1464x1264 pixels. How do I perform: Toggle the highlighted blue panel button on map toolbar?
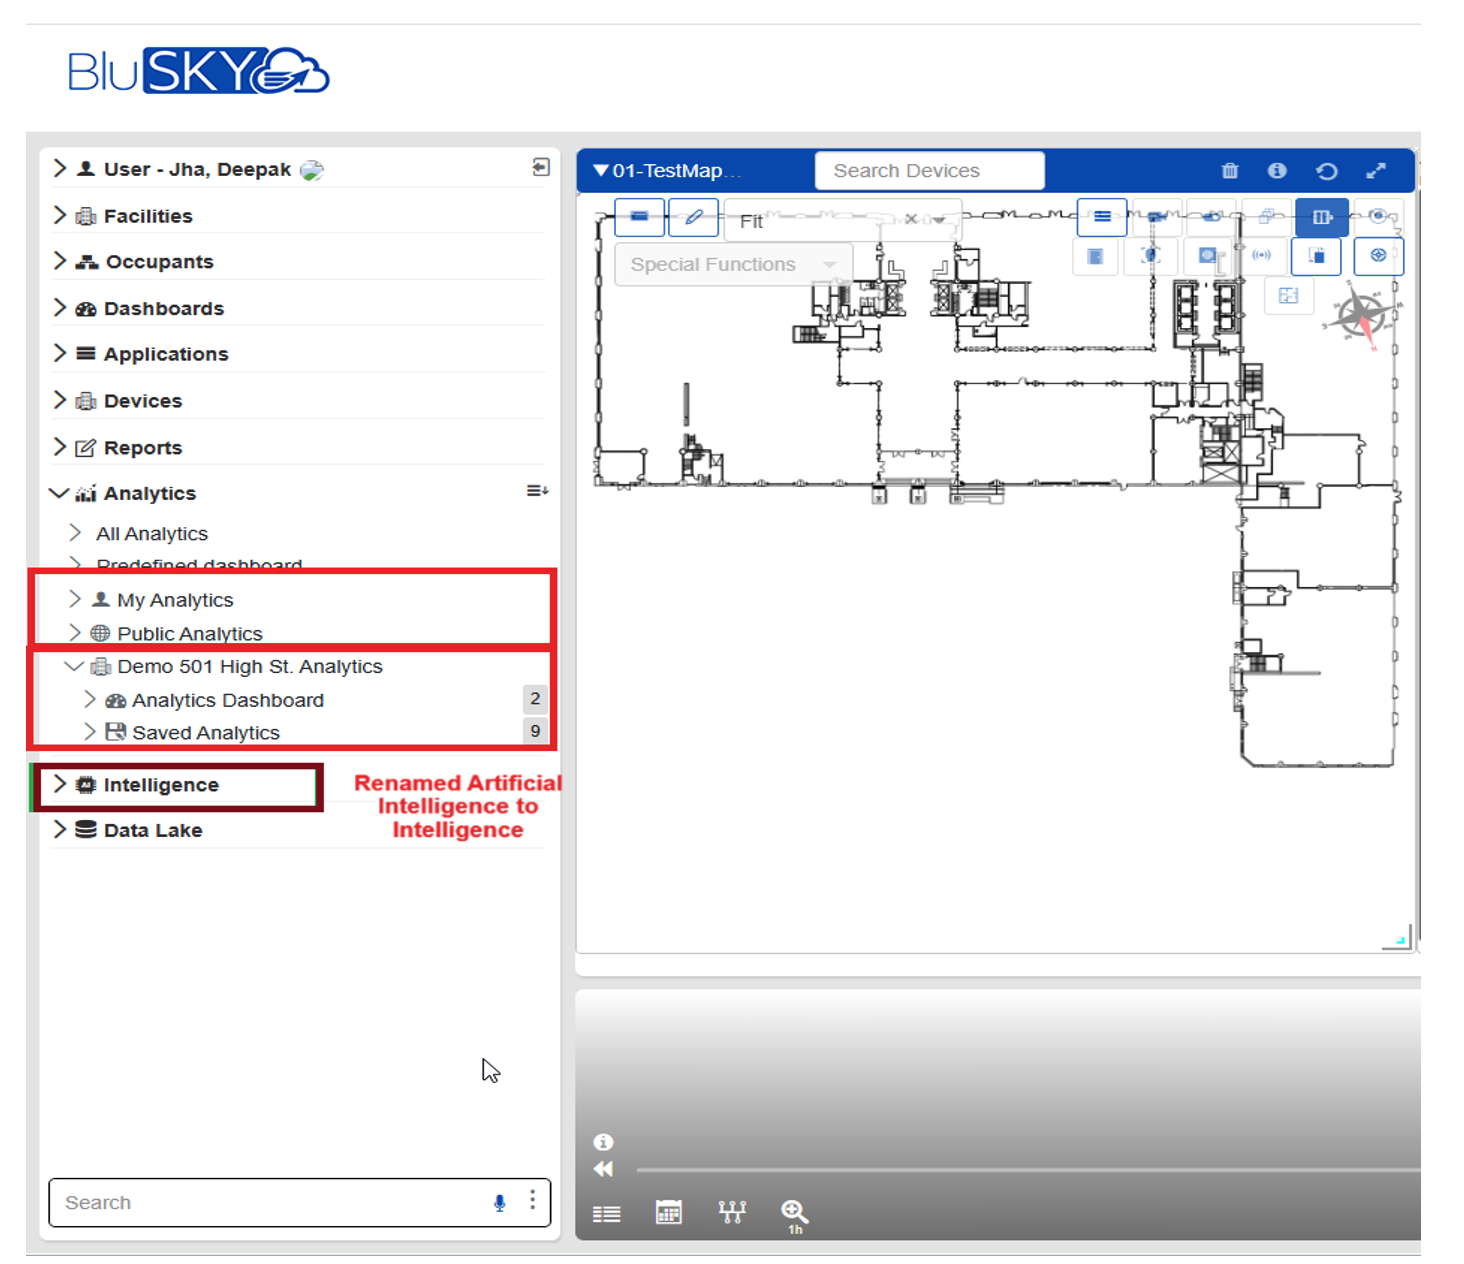point(1322,217)
